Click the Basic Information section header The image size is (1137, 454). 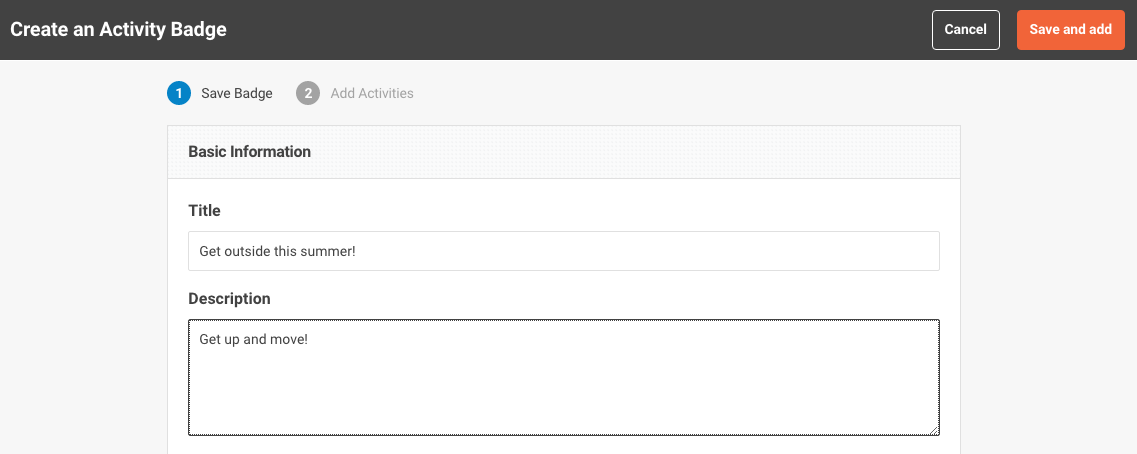[x=249, y=152]
